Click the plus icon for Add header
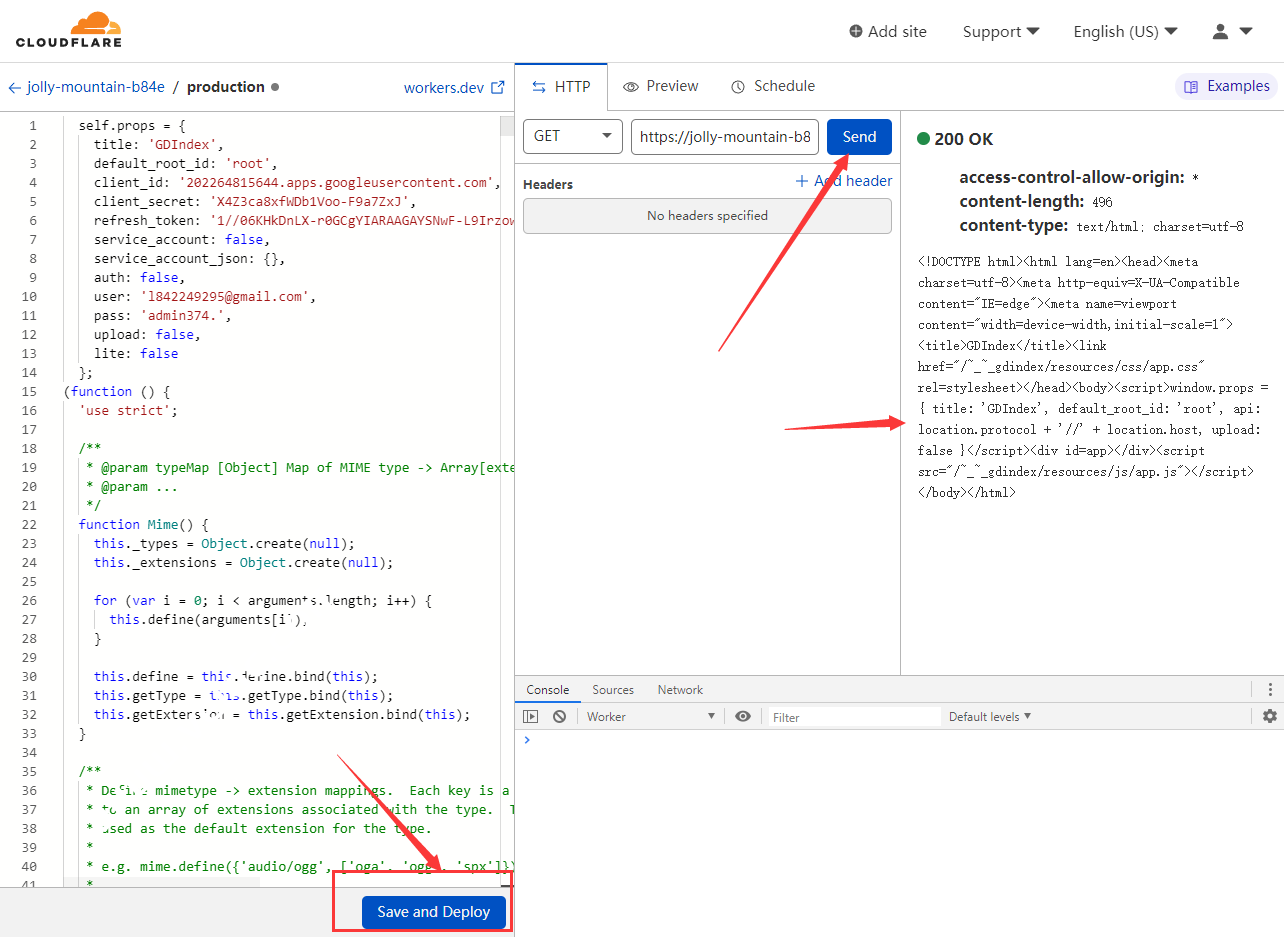Screen dimensions: 1284x937 click(801, 181)
